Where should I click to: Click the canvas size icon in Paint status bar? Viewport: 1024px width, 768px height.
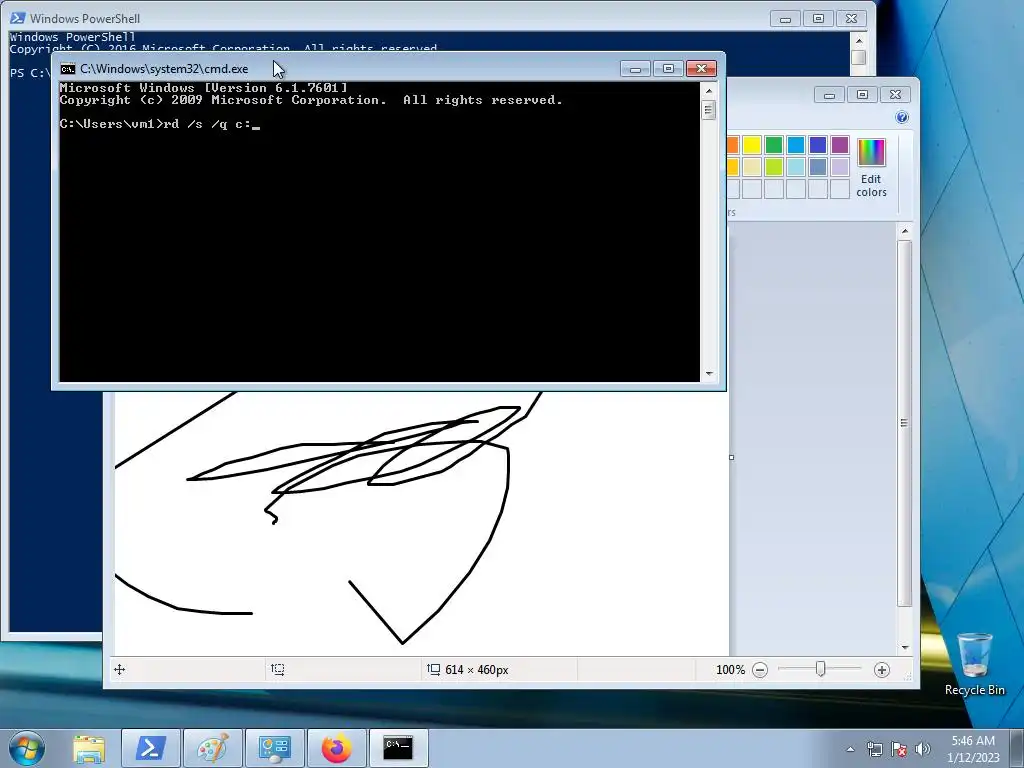[433, 669]
